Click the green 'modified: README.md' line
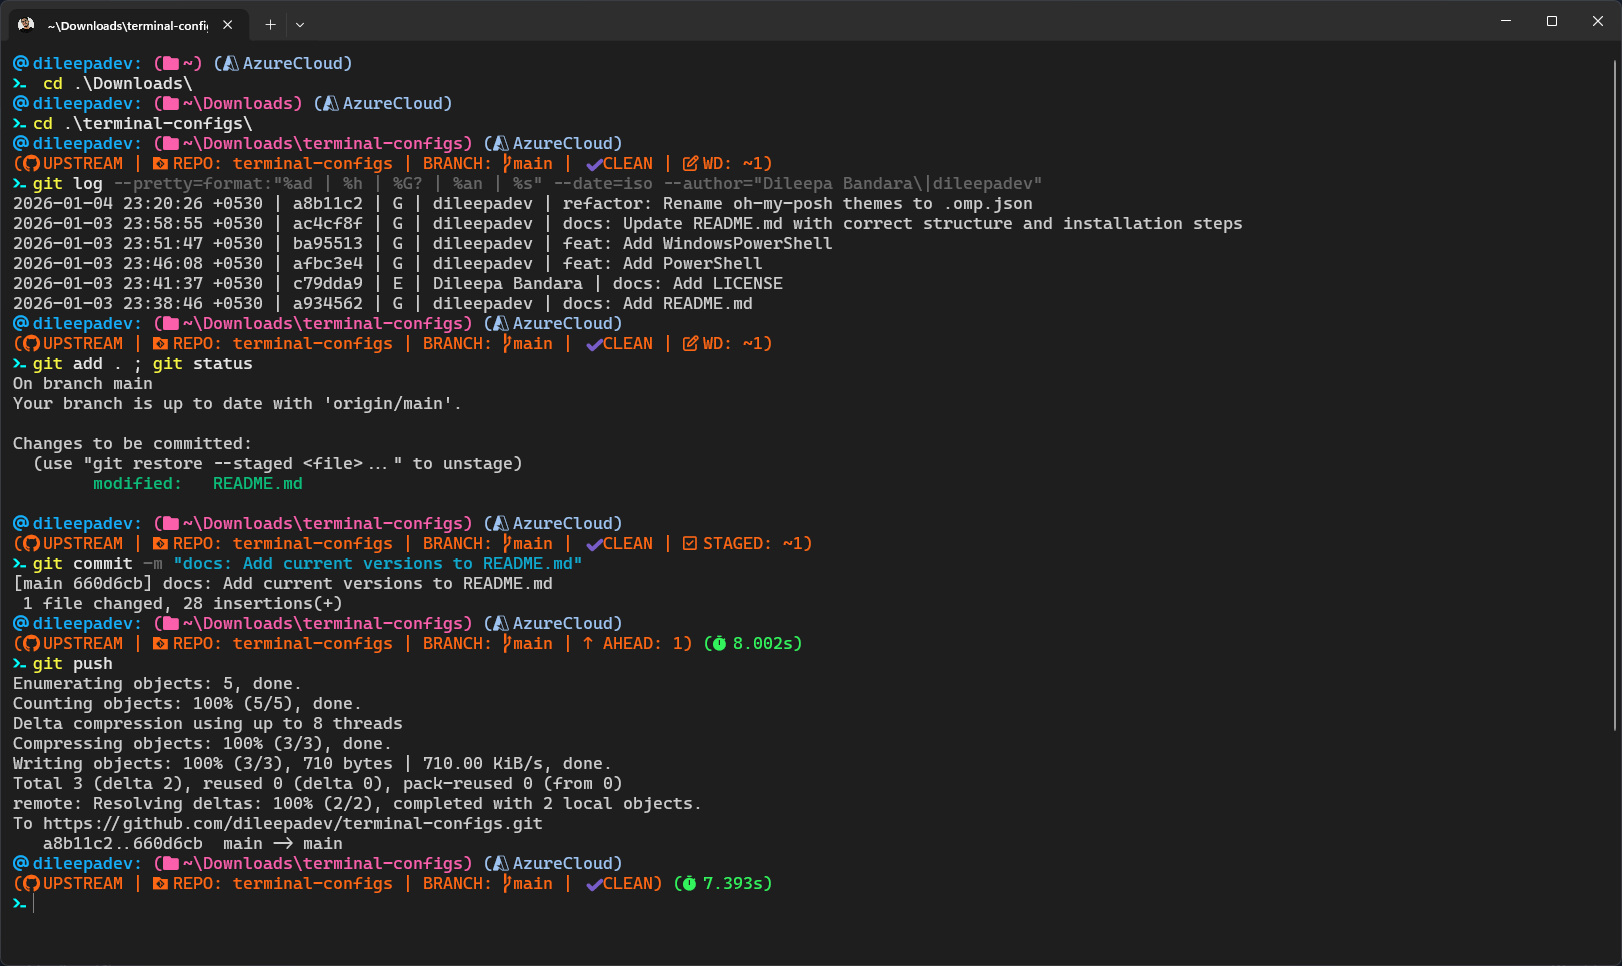The height and width of the screenshot is (966, 1622). [198, 484]
